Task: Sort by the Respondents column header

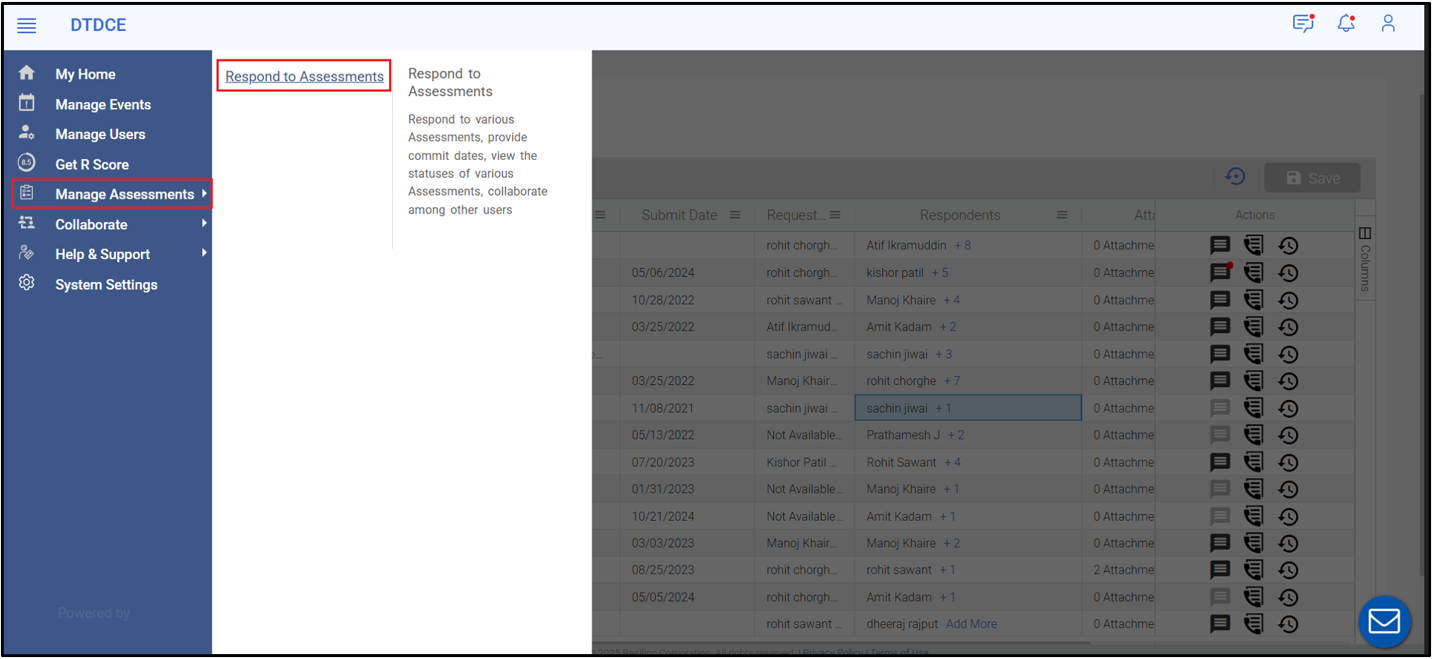Action: click(960, 215)
